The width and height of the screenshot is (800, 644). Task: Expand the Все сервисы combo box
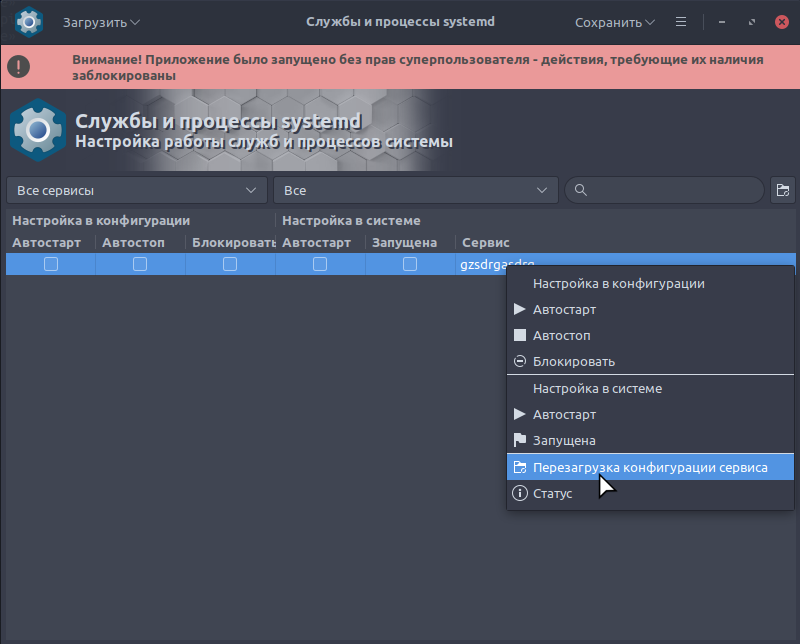(137, 190)
